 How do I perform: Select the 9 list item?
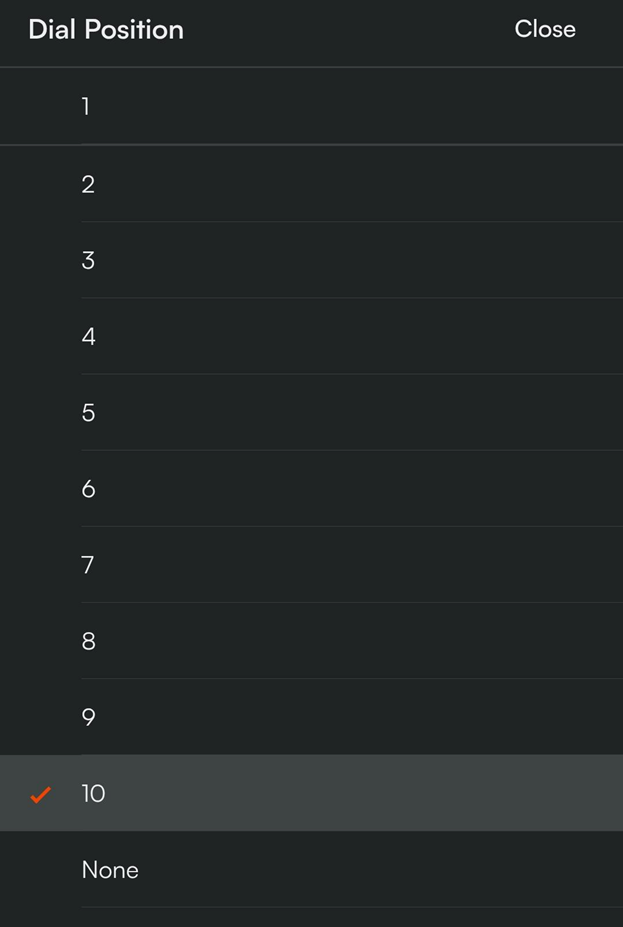pos(311,717)
